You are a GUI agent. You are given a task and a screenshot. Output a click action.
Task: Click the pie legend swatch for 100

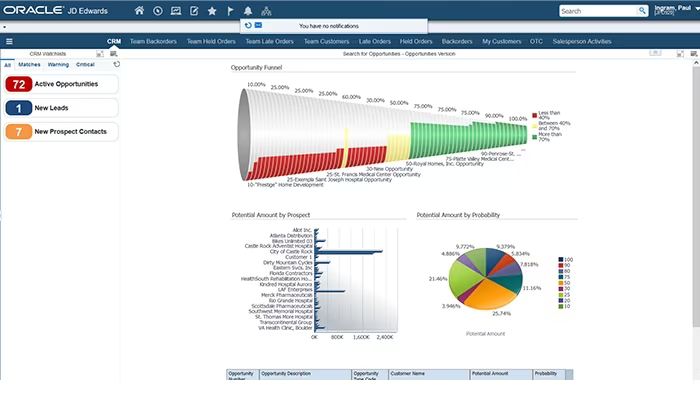pos(561,259)
